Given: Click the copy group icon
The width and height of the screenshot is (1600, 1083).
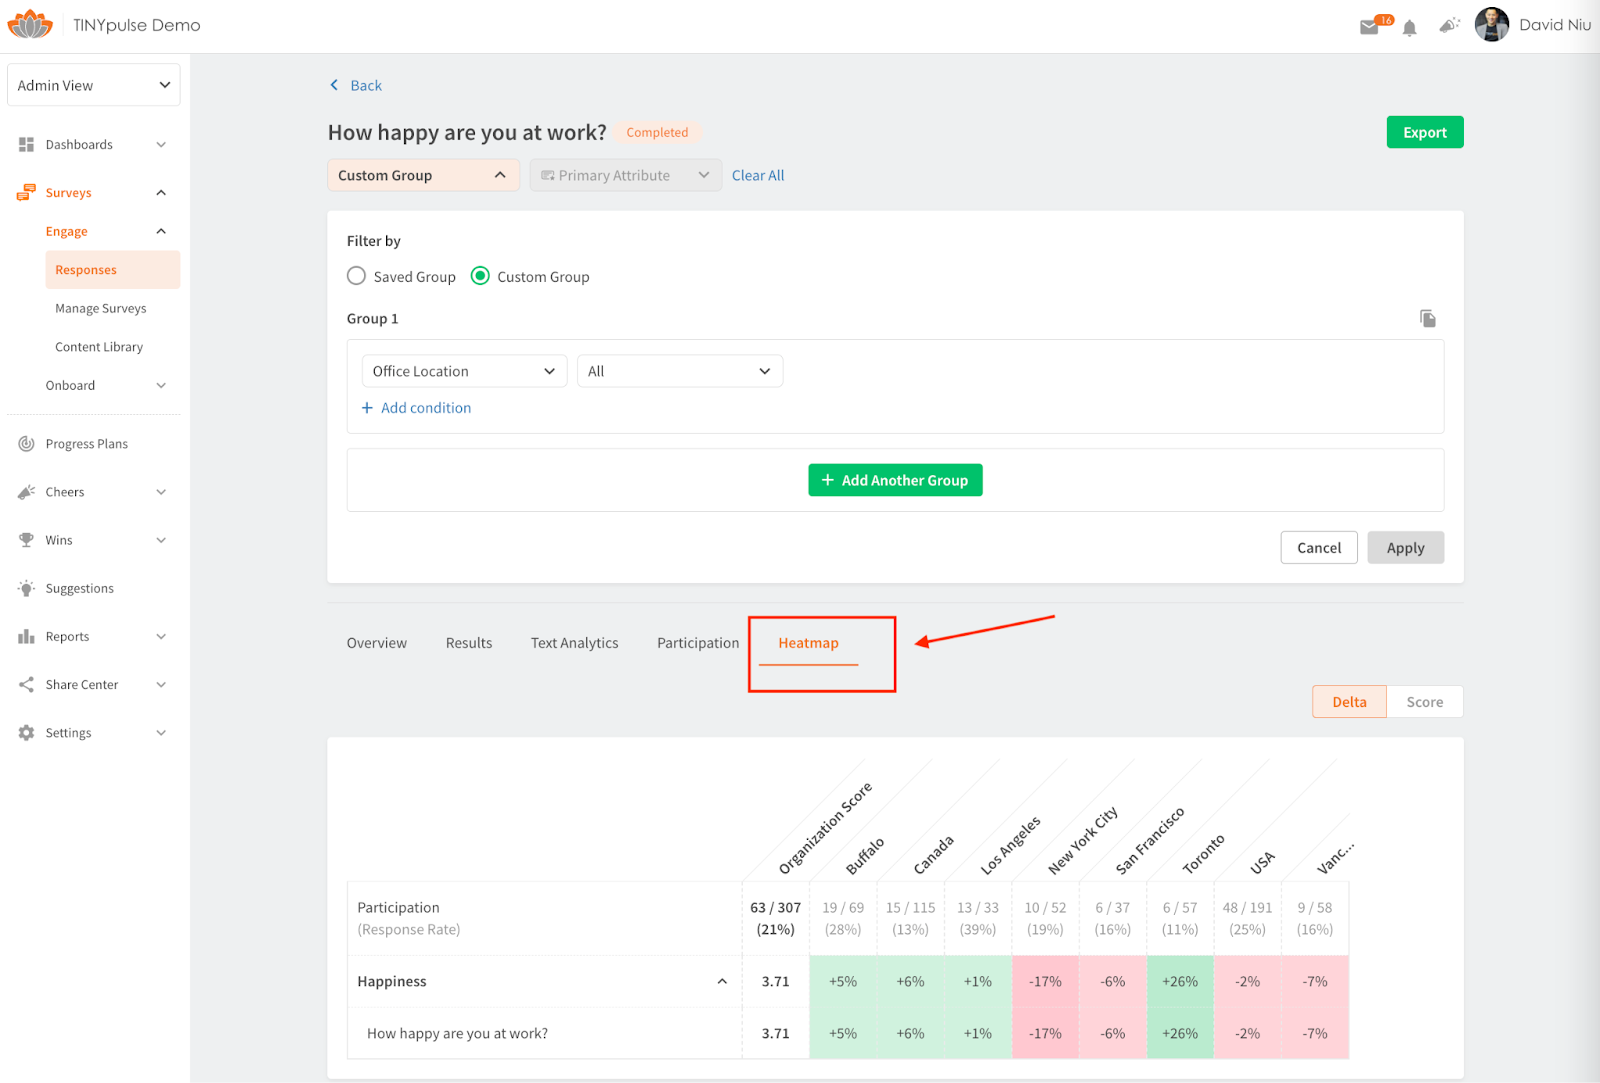Looking at the screenshot, I should click(x=1428, y=318).
